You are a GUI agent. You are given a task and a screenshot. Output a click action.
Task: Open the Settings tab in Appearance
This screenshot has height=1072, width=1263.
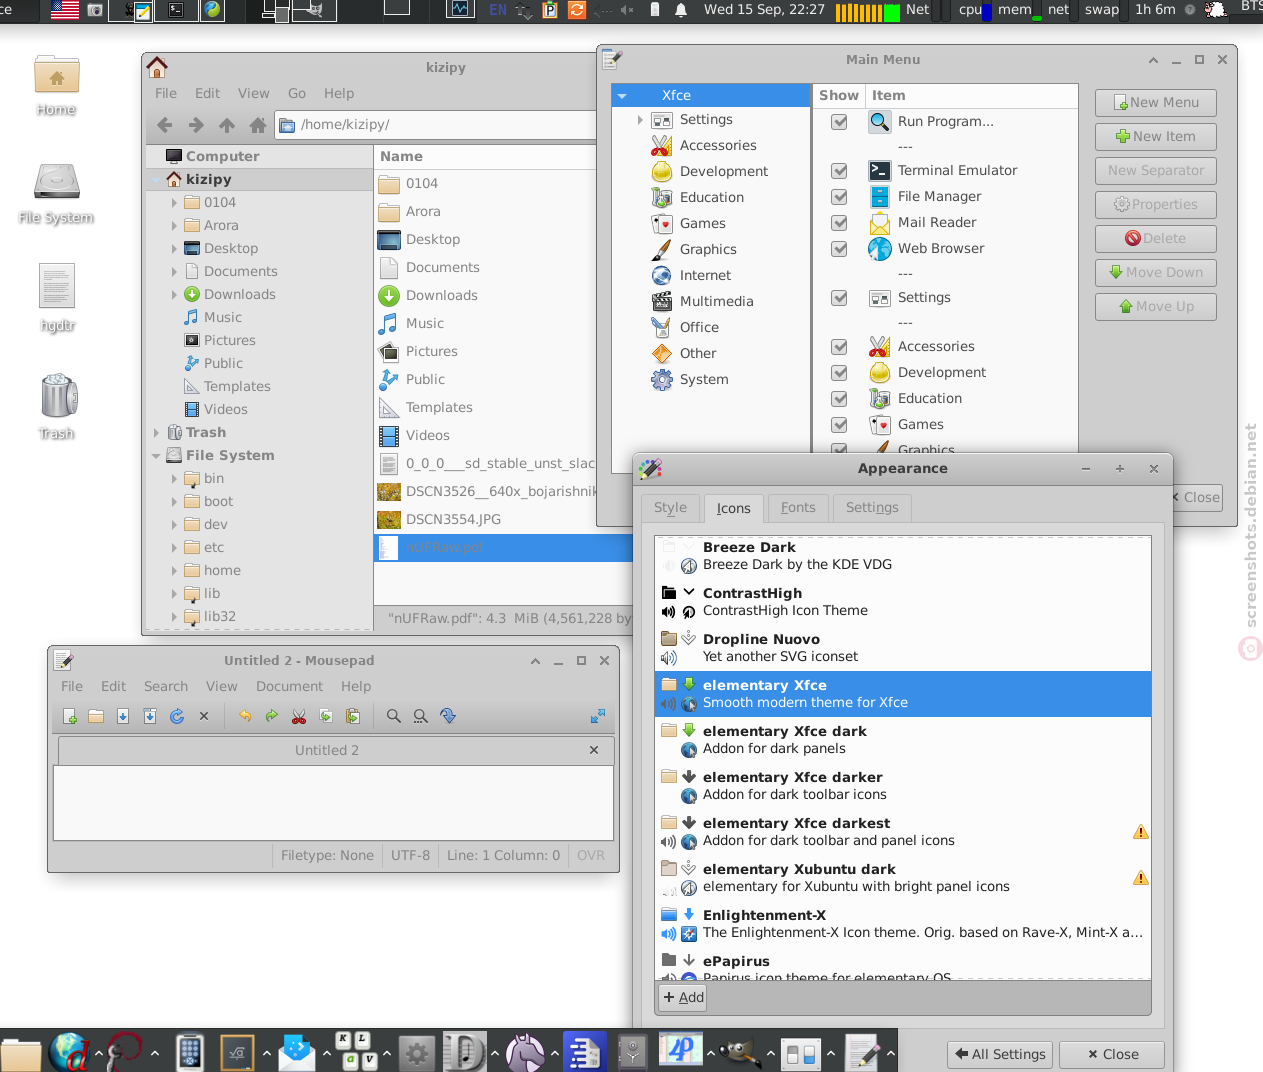click(x=872, y=508)
